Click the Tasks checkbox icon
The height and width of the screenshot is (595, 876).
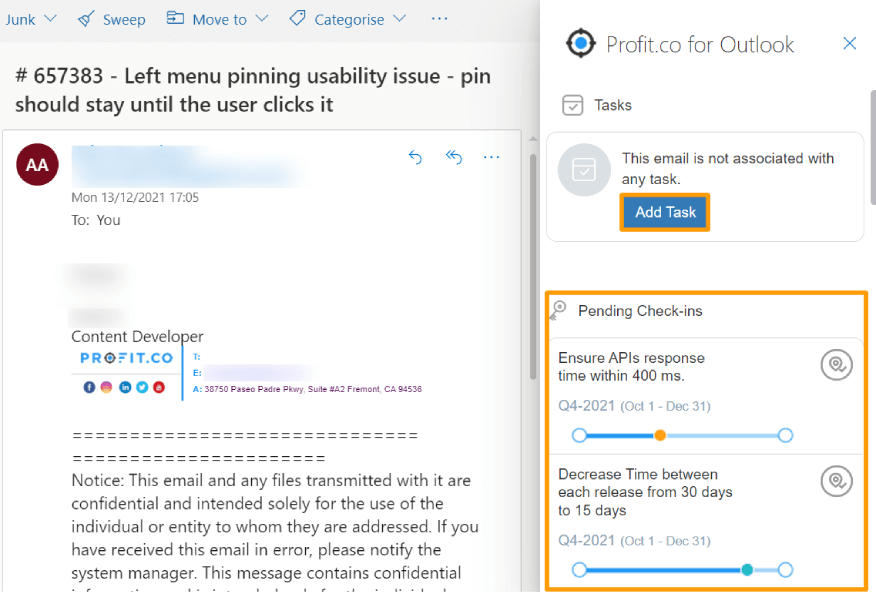(573, 105)
